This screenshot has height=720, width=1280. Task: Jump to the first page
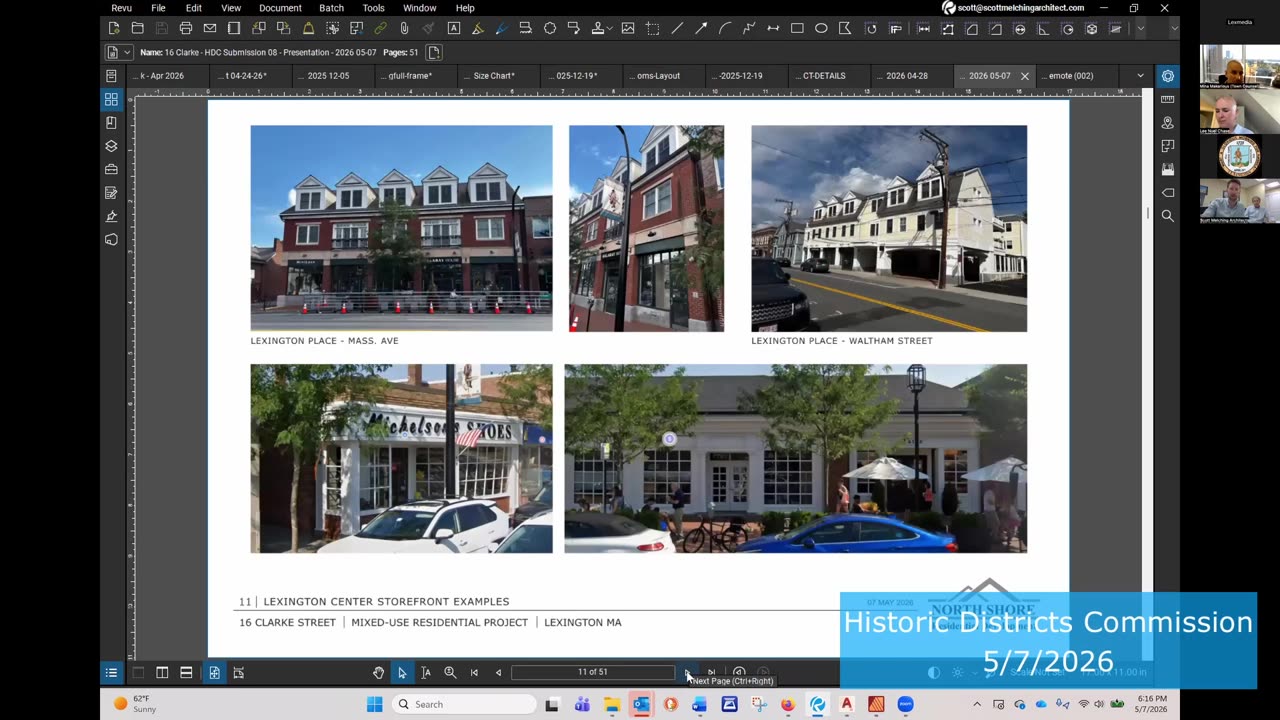474,673
